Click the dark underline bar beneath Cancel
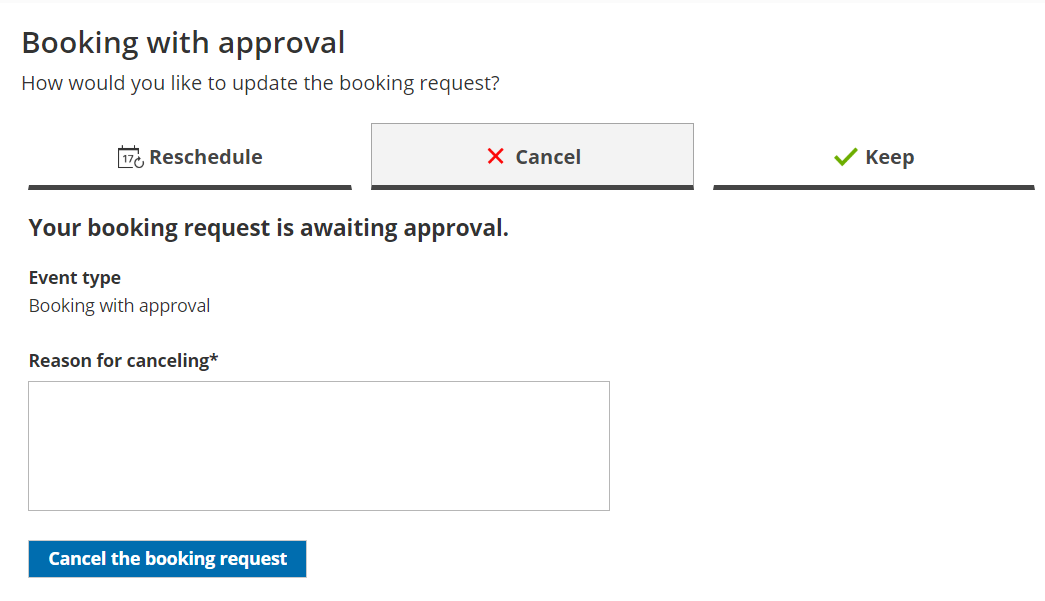1045x601 pixels. pos(532,187)
